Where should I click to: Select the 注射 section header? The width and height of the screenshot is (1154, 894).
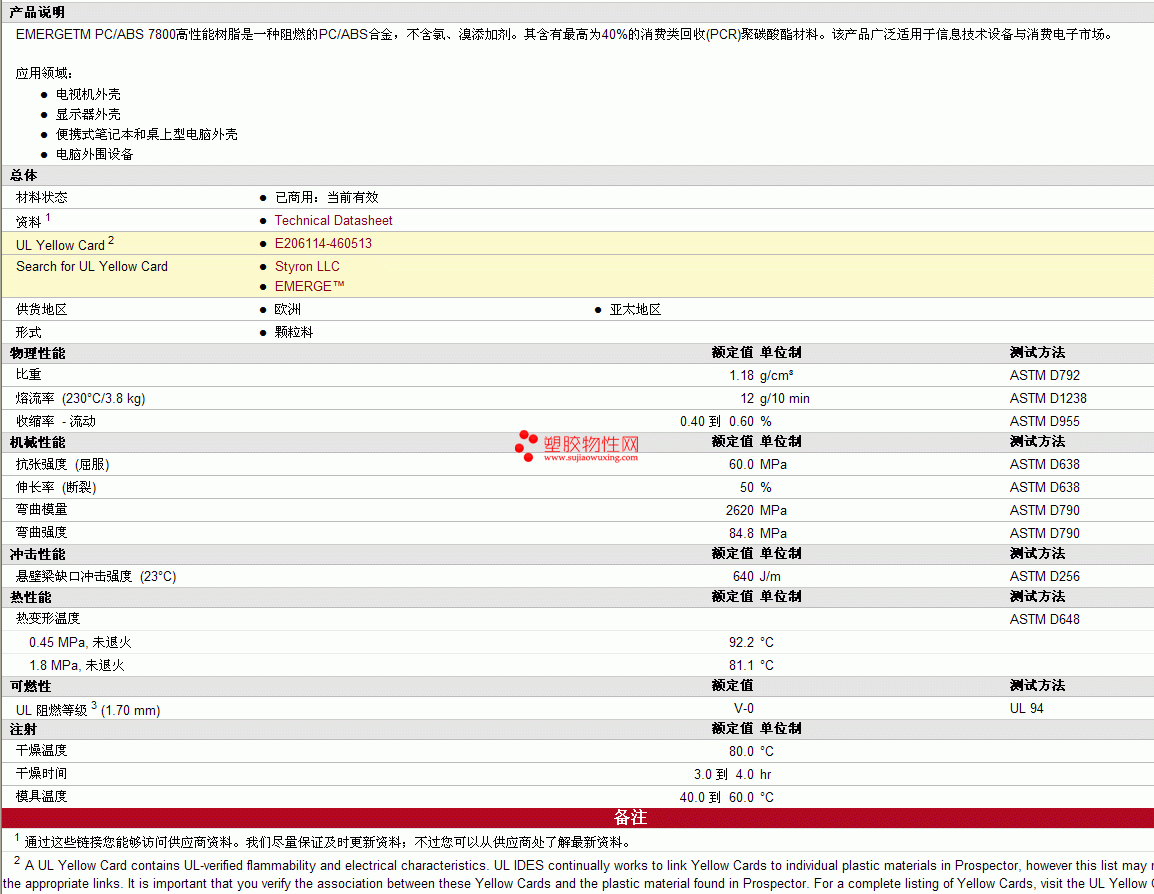point(23,729)
